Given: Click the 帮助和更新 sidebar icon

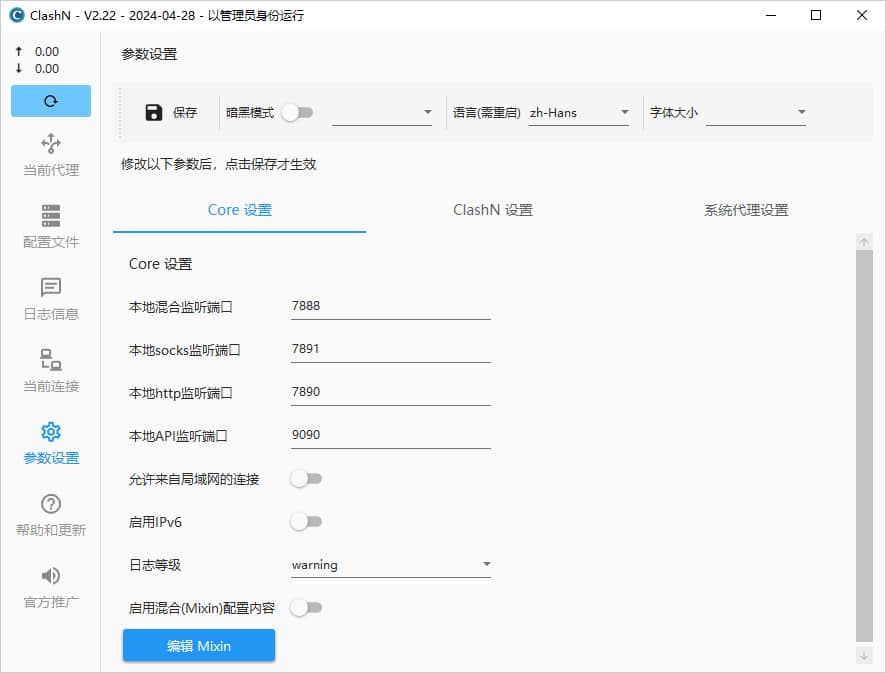Looking at the screenshot, I should 50,513.
